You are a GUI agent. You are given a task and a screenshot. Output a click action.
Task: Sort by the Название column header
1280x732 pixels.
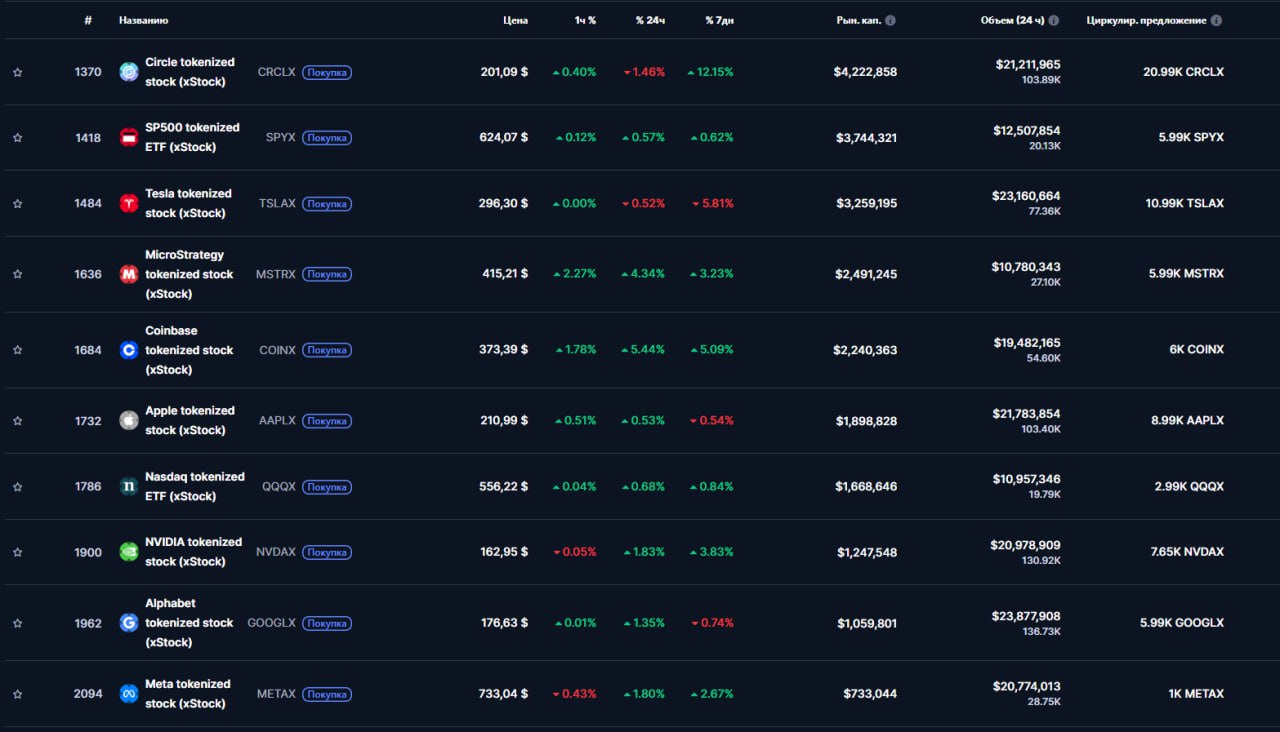tap(143, 20)
